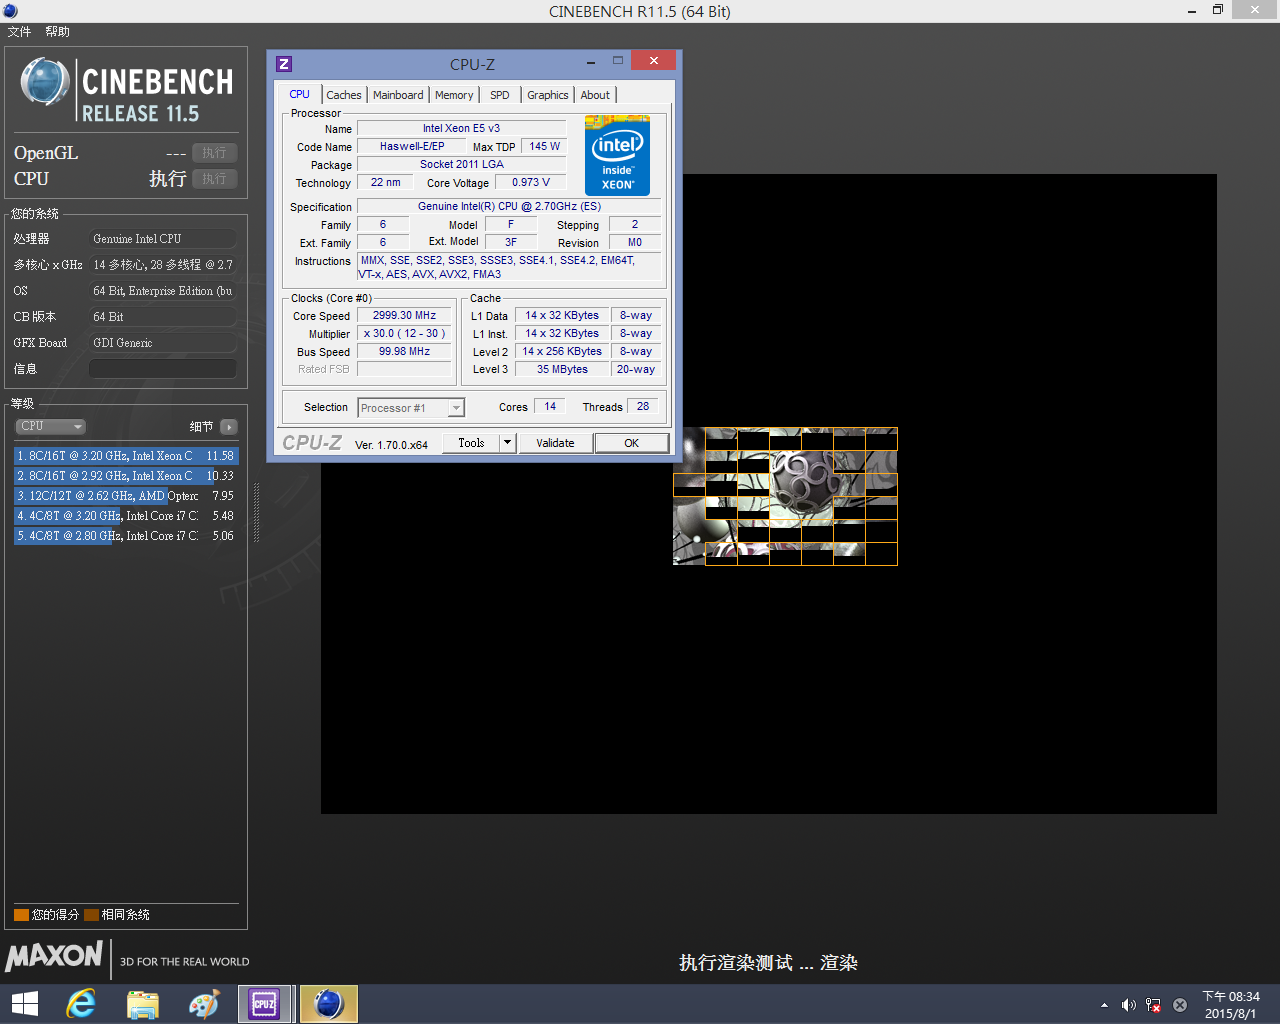Click the GFX Board GDI Generic field
Screen dimensions: 1280x1024
click(x=163, y=343)
